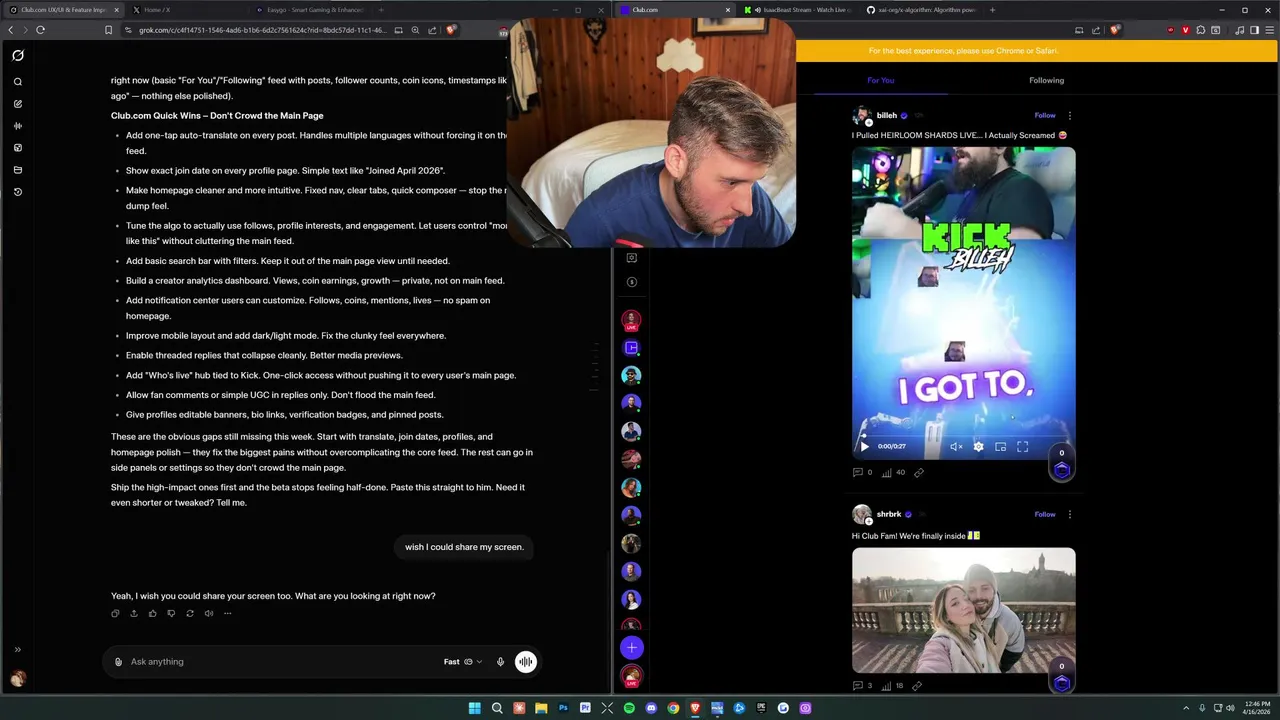Open more options under Grok response

pos(228,613)
